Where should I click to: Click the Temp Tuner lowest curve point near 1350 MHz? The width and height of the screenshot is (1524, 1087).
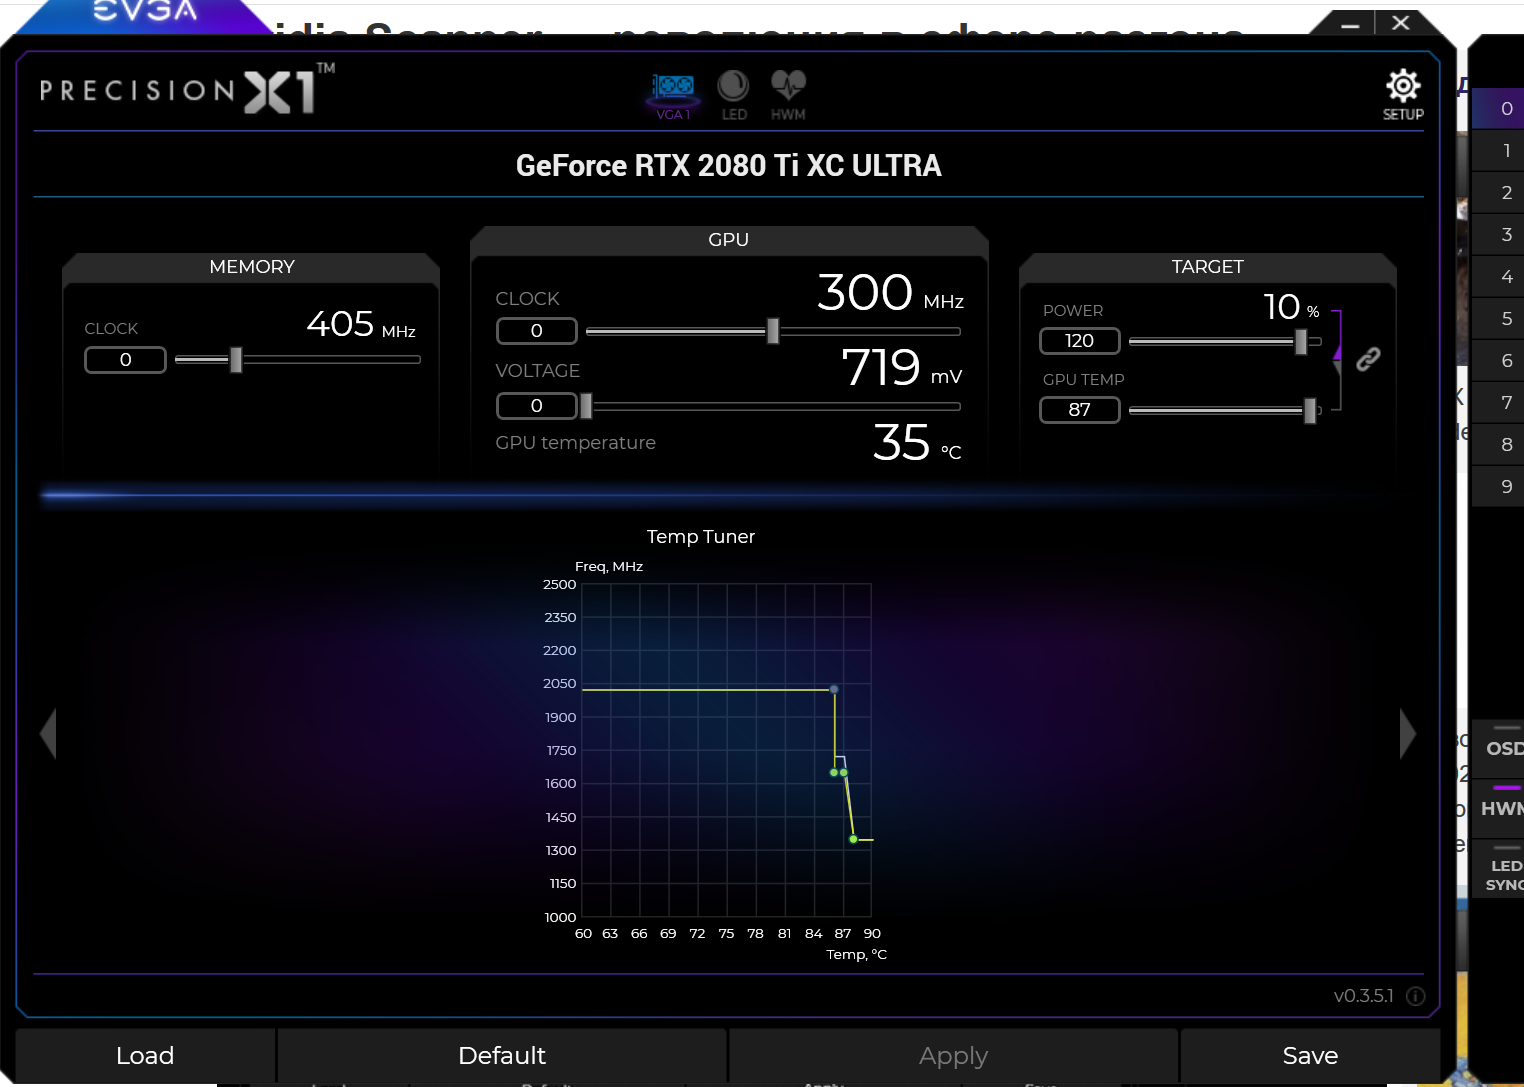(853, 839)
